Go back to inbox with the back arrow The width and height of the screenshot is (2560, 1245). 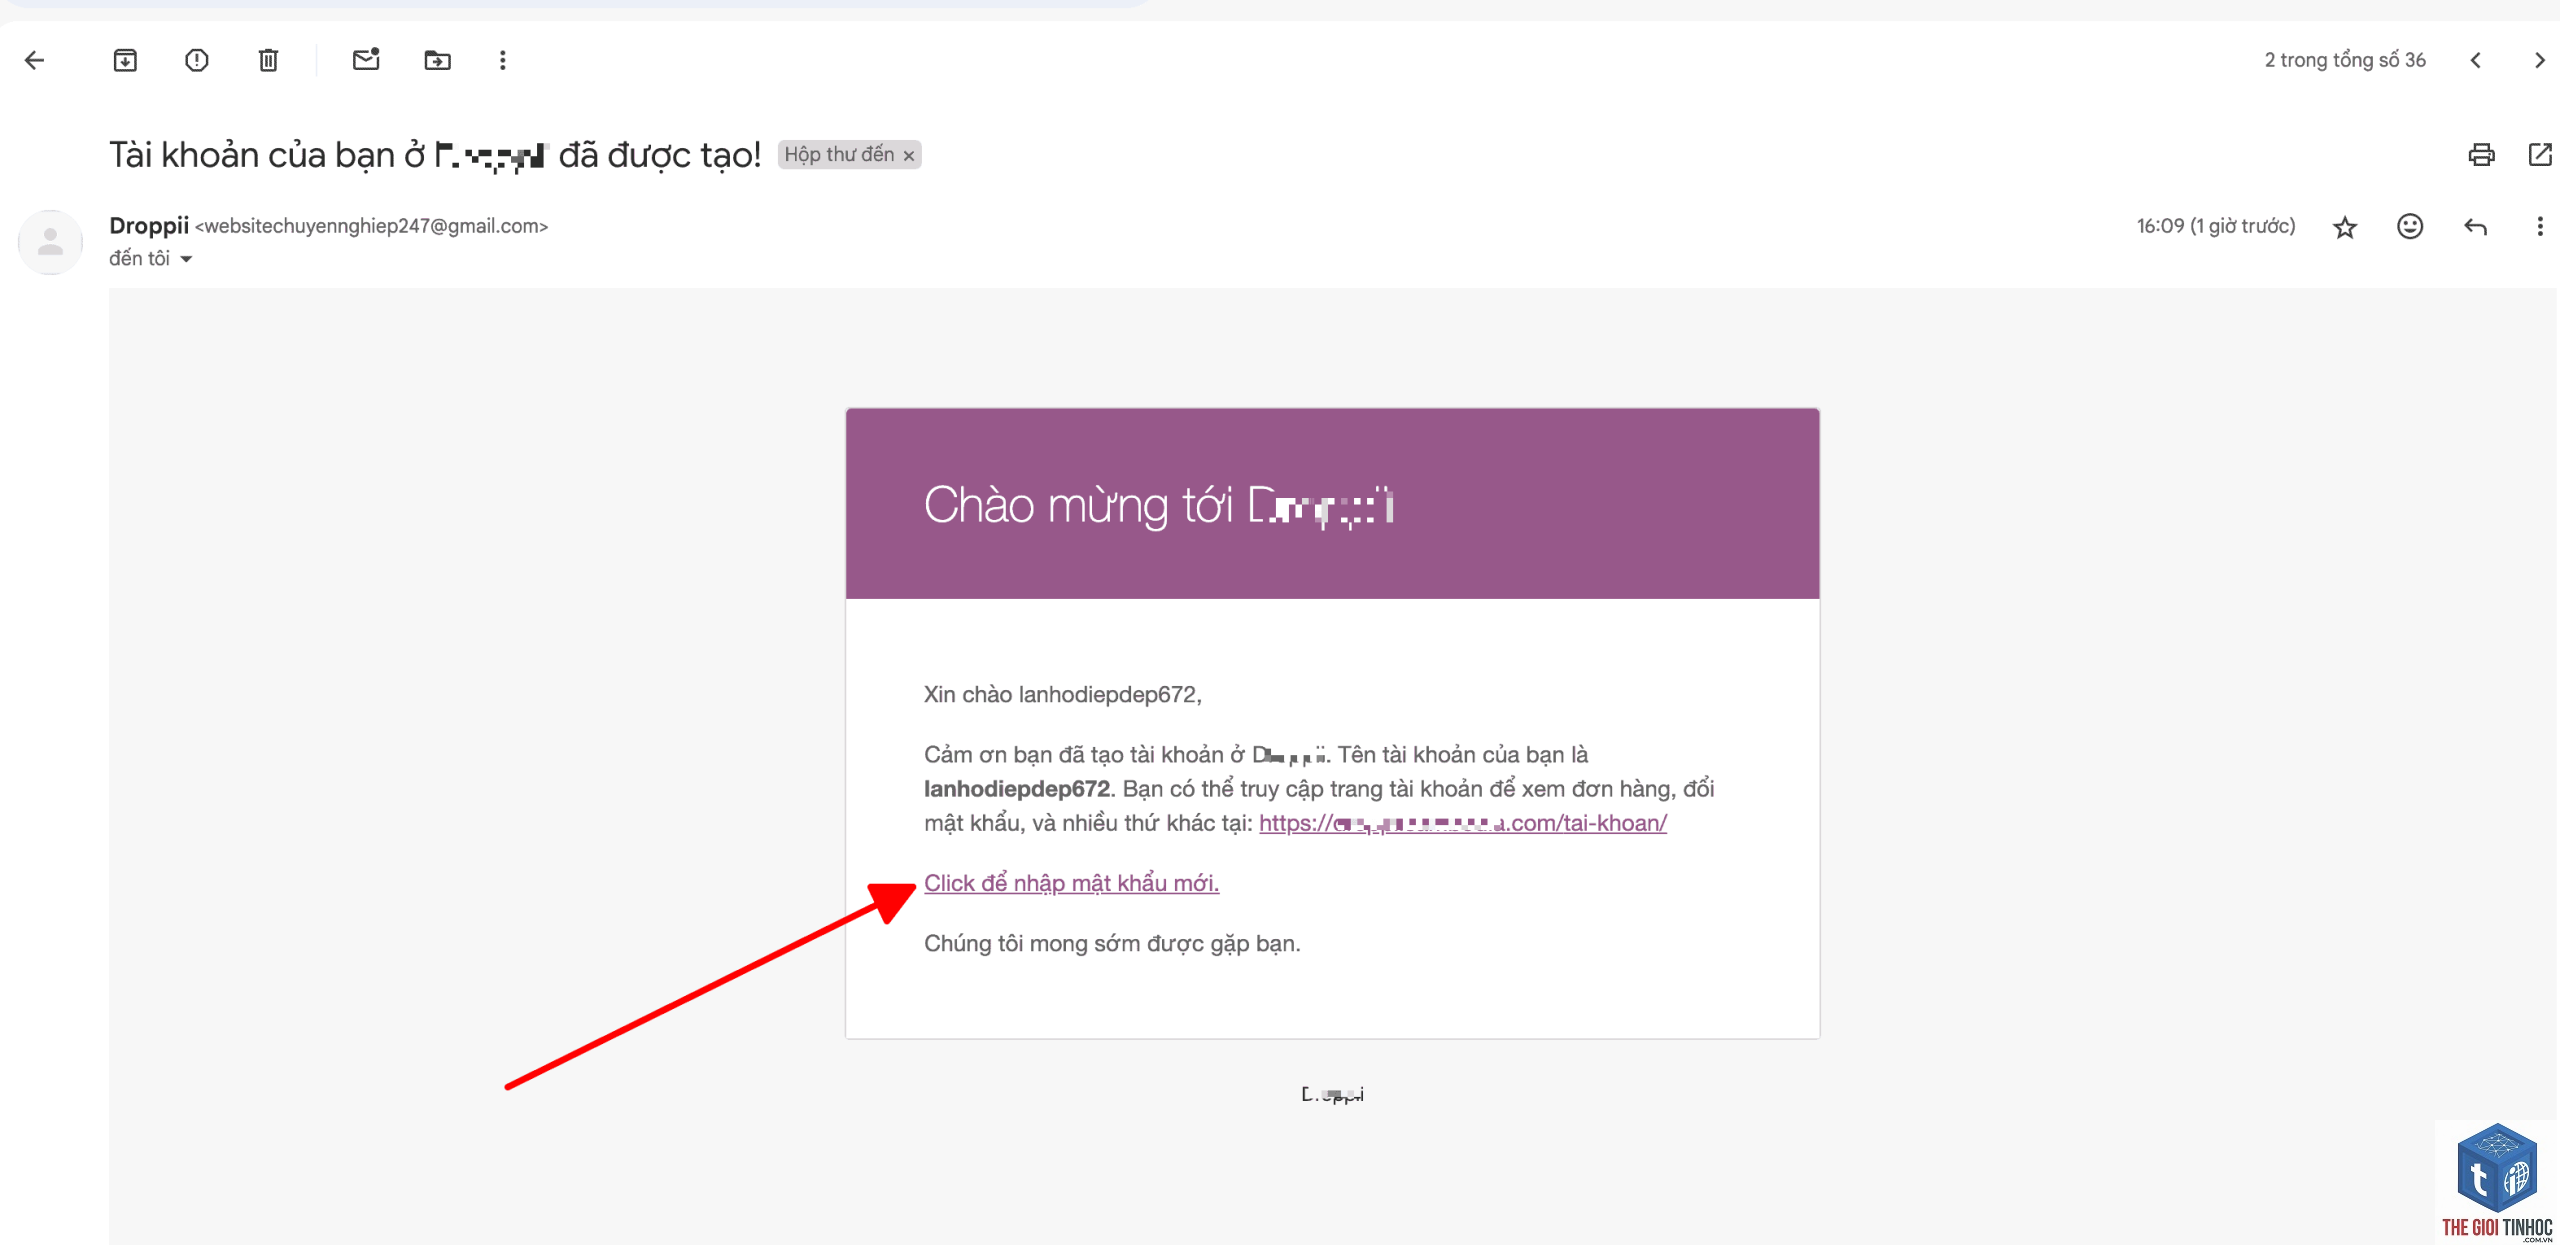click(x=35, y=61)
